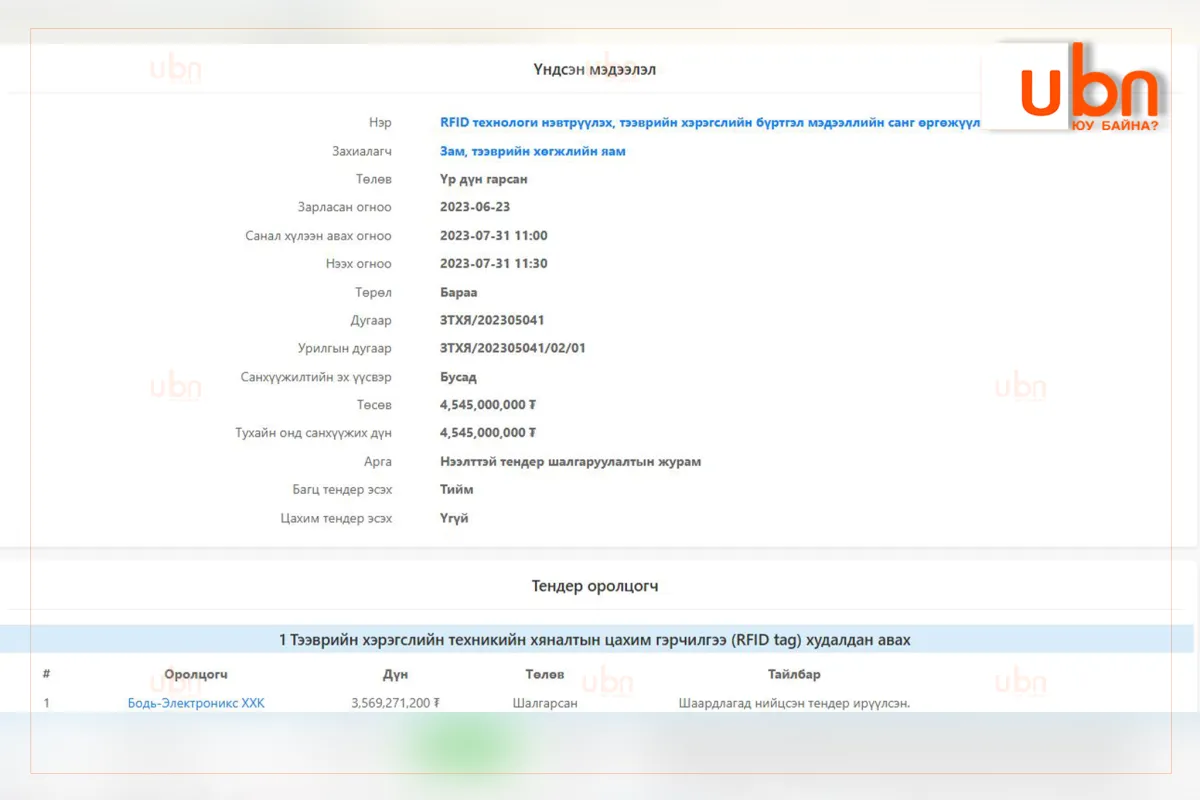The width and height of the screenshot is (1200, 800).
Task: Click the Оролцогч column header
Action: tap(196, 675)
